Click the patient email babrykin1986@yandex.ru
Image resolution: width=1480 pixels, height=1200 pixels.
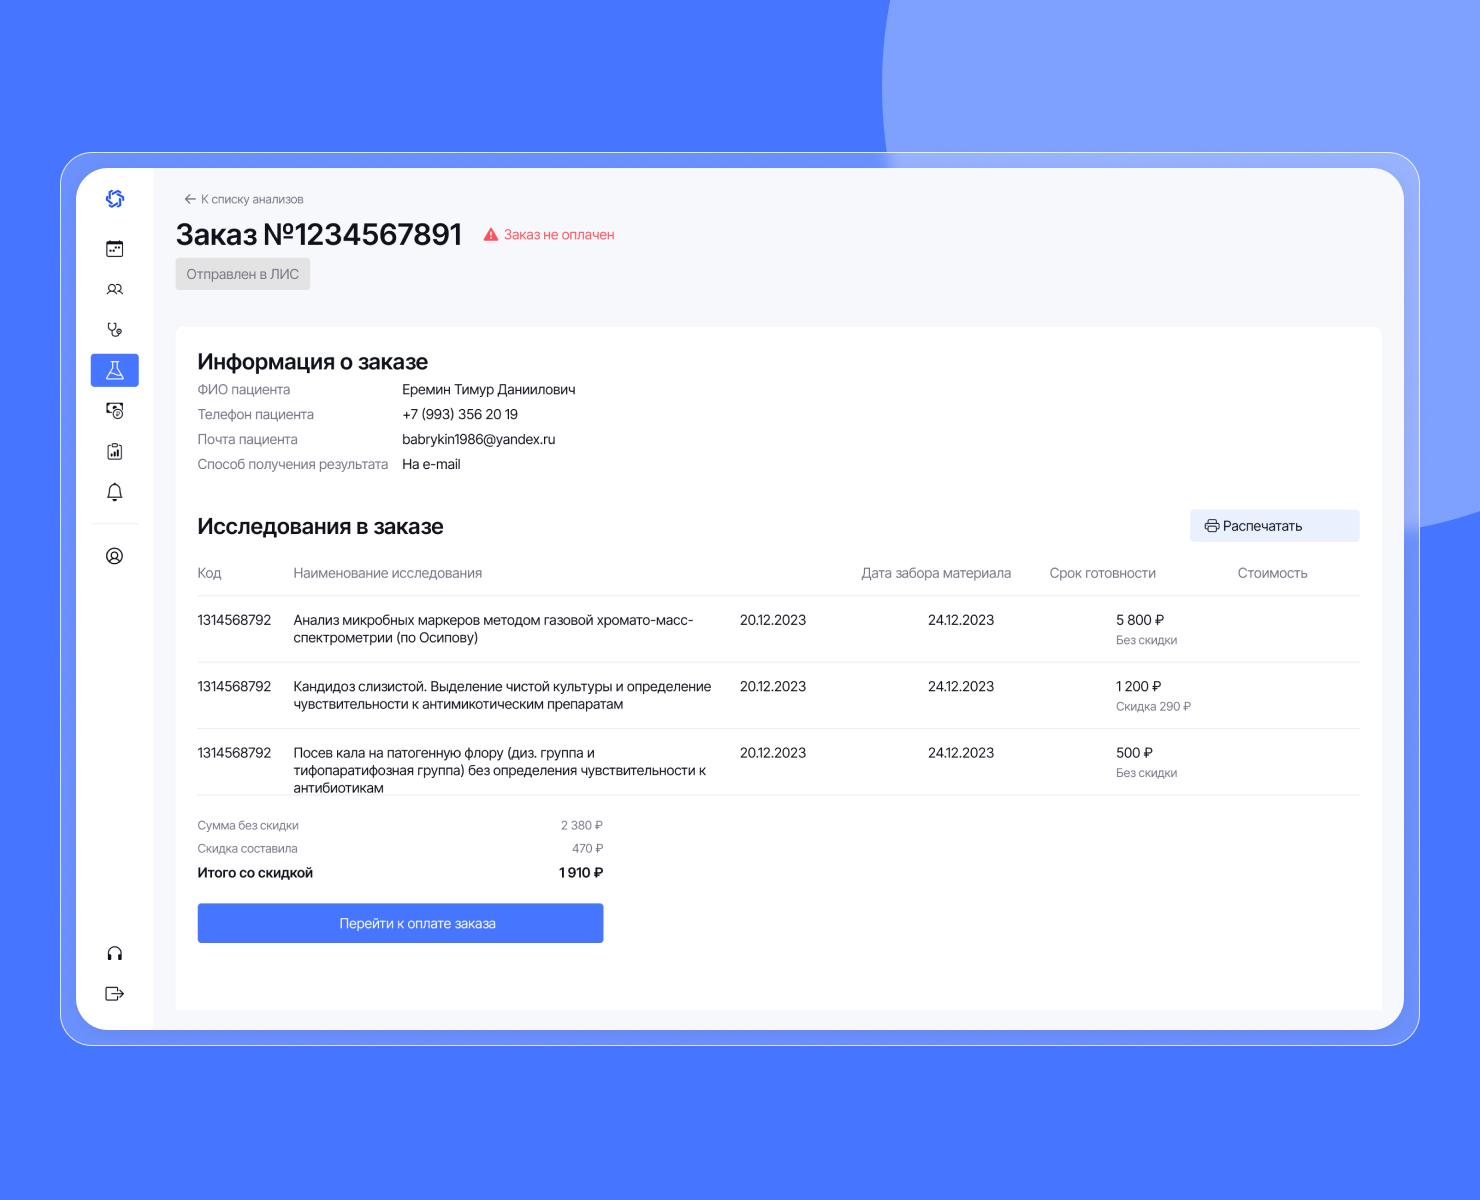click(x=478, y=439)
